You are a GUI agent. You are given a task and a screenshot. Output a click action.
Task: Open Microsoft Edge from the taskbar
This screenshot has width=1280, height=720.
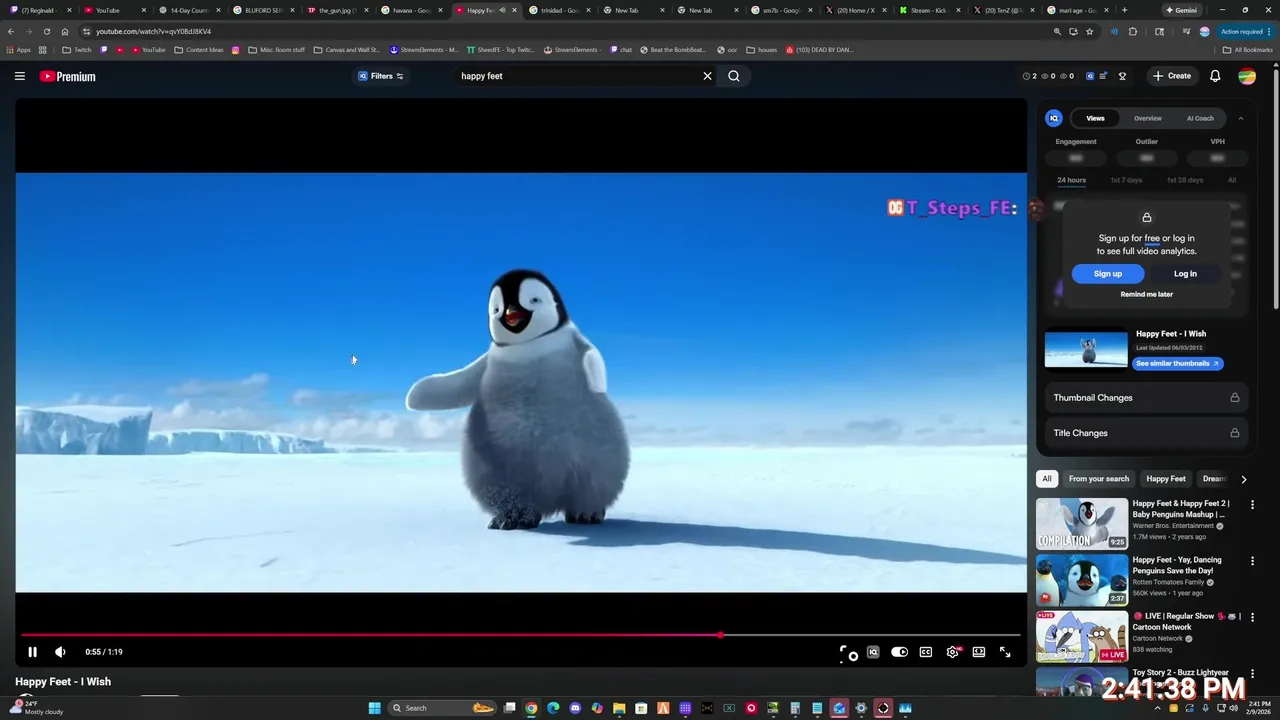553,708
